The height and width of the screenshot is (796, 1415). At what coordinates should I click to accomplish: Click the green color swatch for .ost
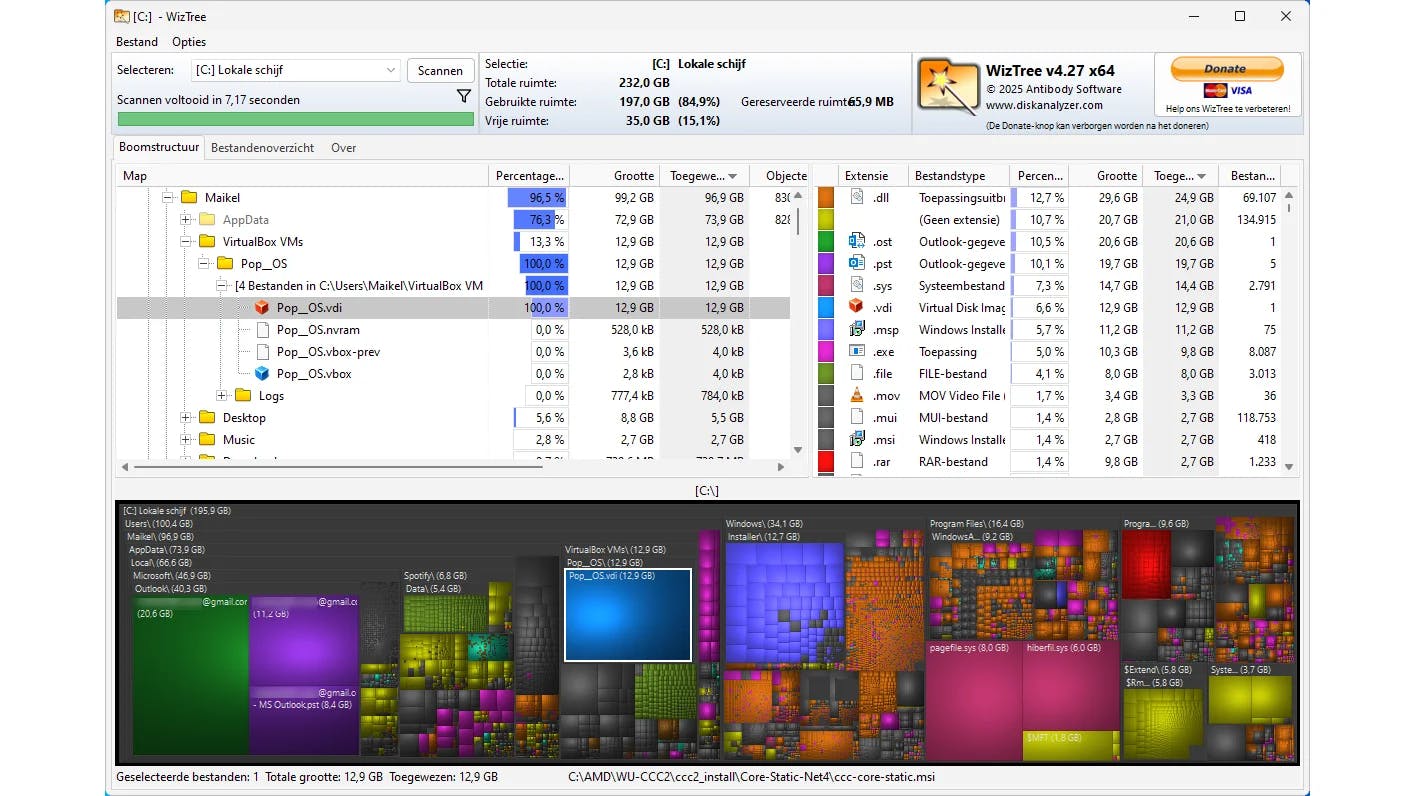point(826,242)
